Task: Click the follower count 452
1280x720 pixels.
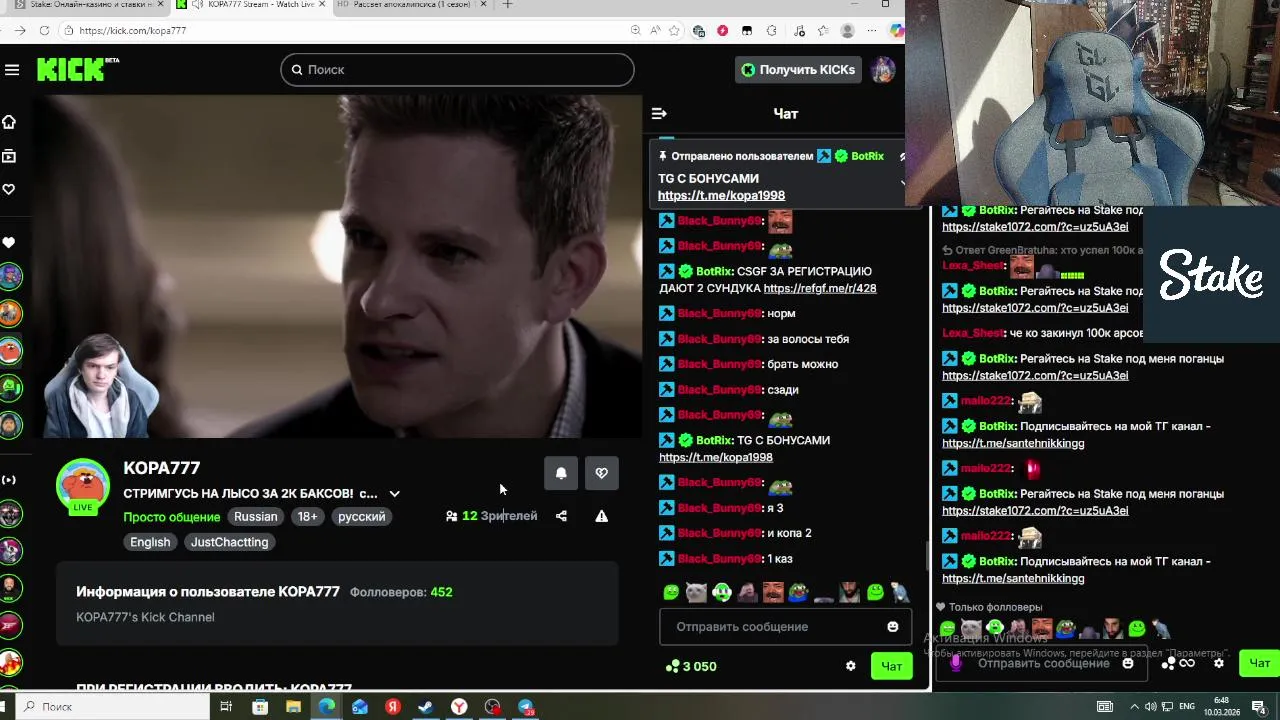Action: click(x=441, y=592)
